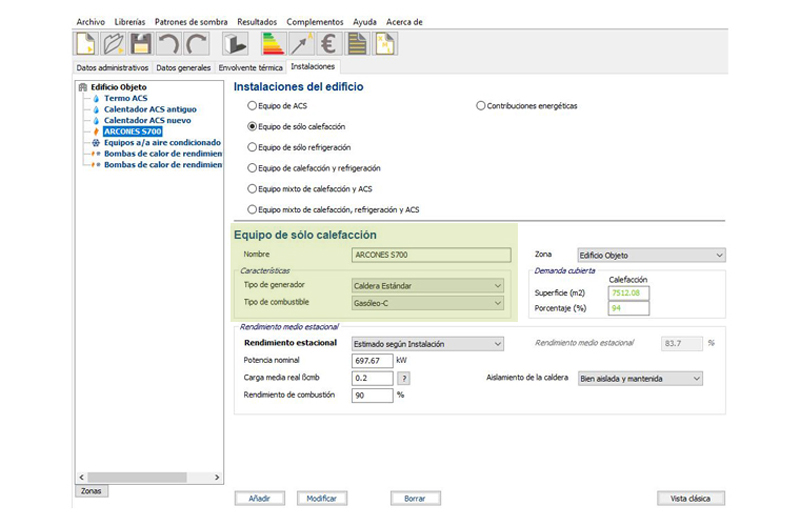Click the Superficie (m2) calefacción field

(x=629, y=293)
